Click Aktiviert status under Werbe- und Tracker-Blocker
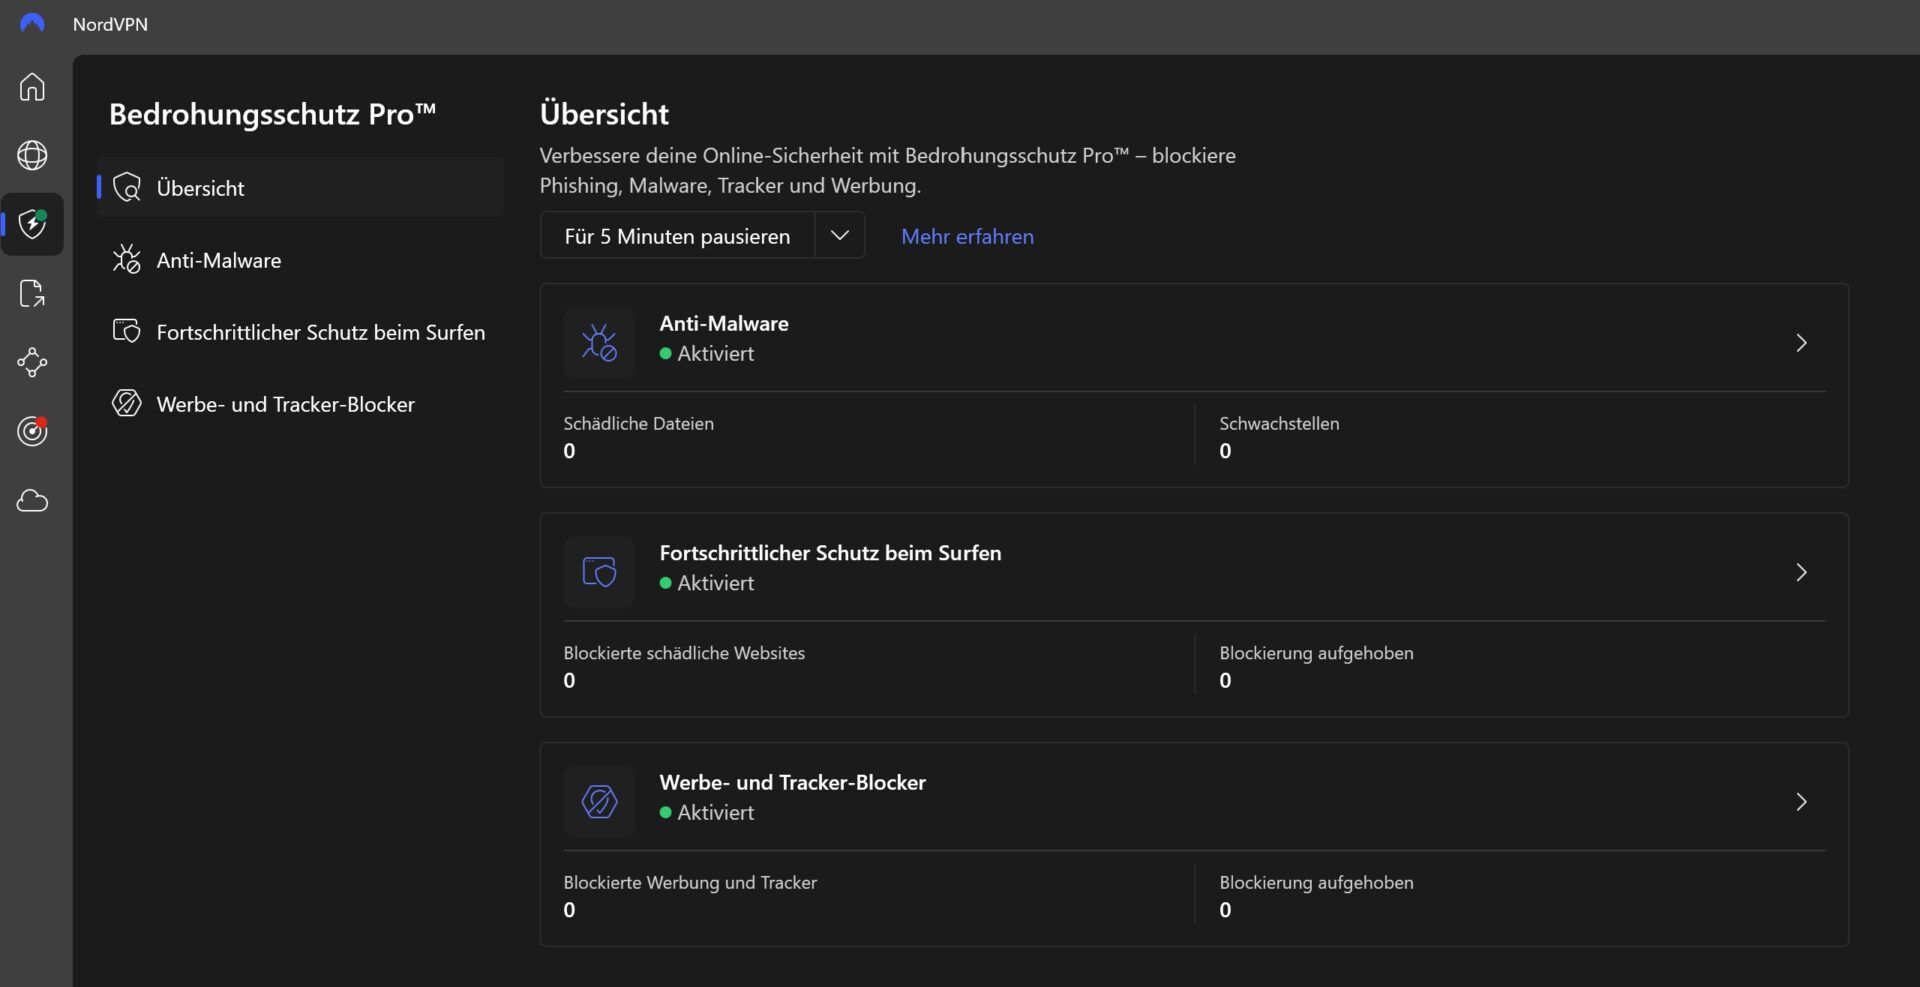 click(x=707, y=812)
